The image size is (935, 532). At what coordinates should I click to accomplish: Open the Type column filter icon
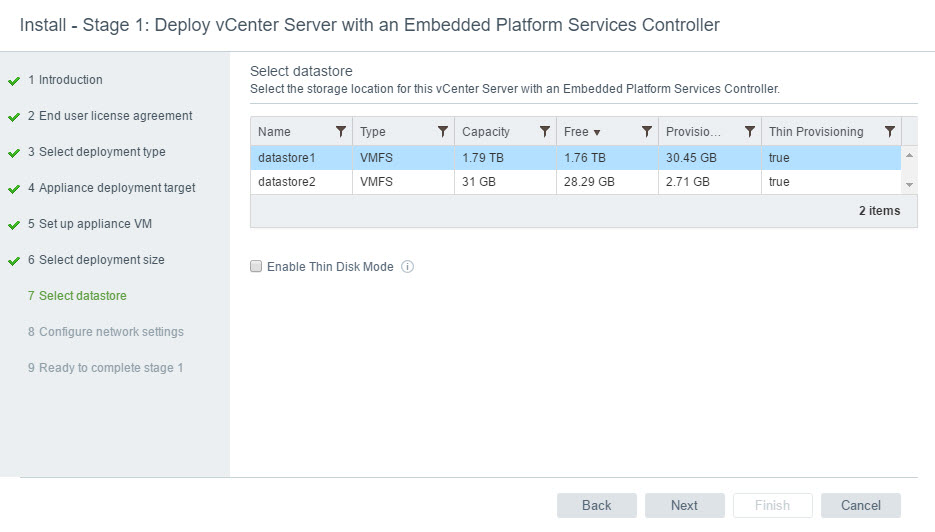(443, 132)
